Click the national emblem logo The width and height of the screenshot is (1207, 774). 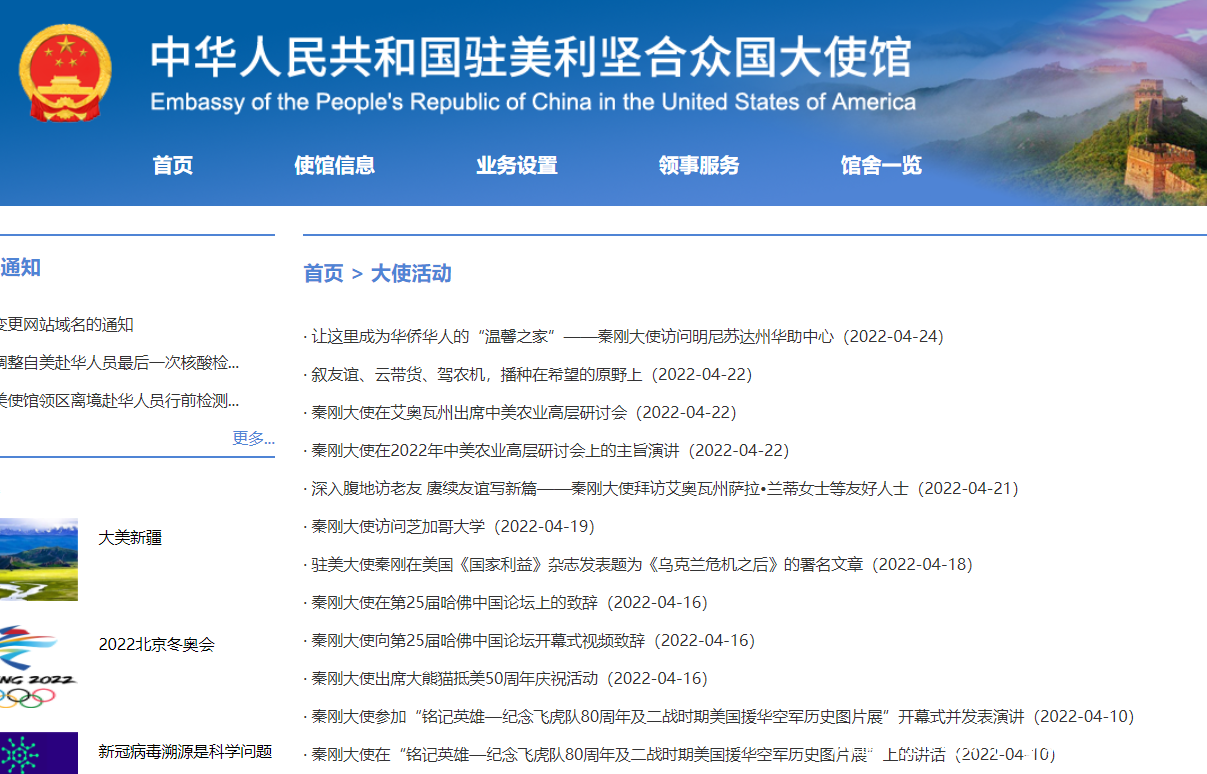(x=64, y=73)
